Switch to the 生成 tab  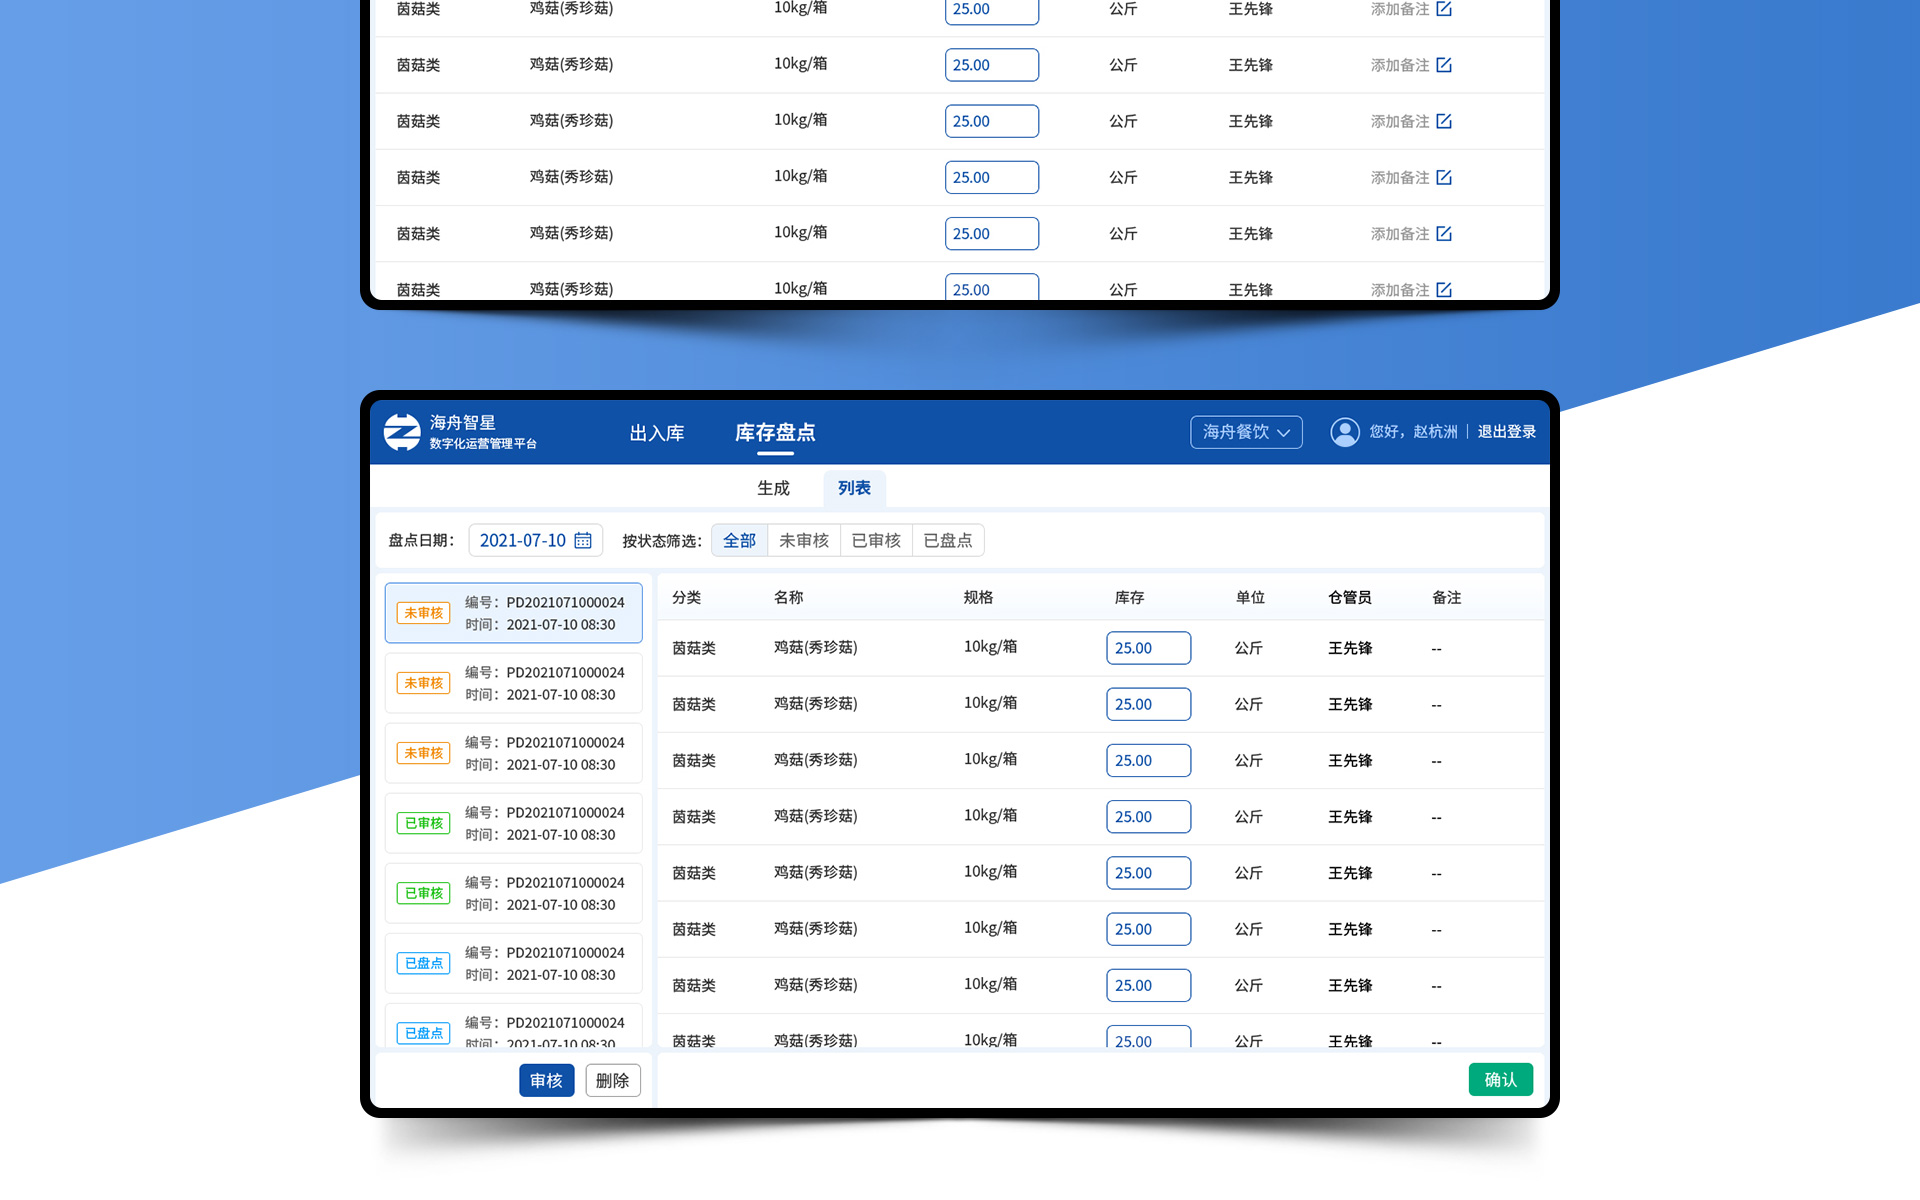click(773, 488)
